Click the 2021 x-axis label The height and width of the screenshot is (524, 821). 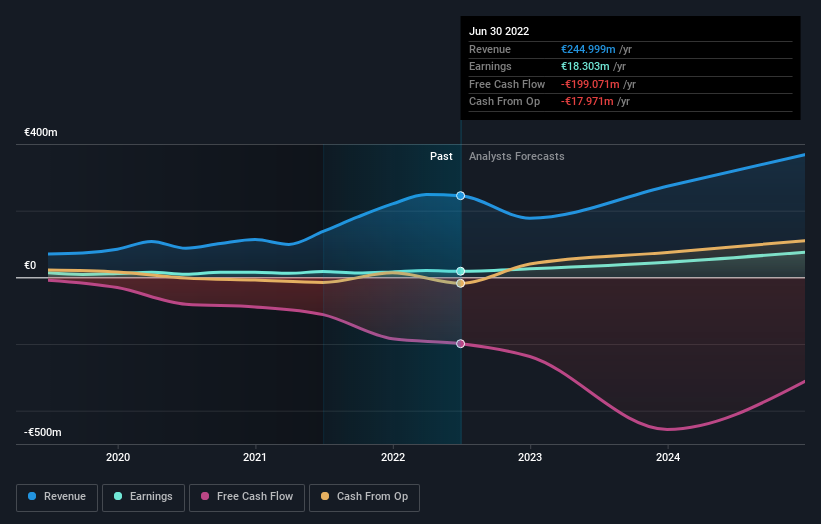click(255, 458)
